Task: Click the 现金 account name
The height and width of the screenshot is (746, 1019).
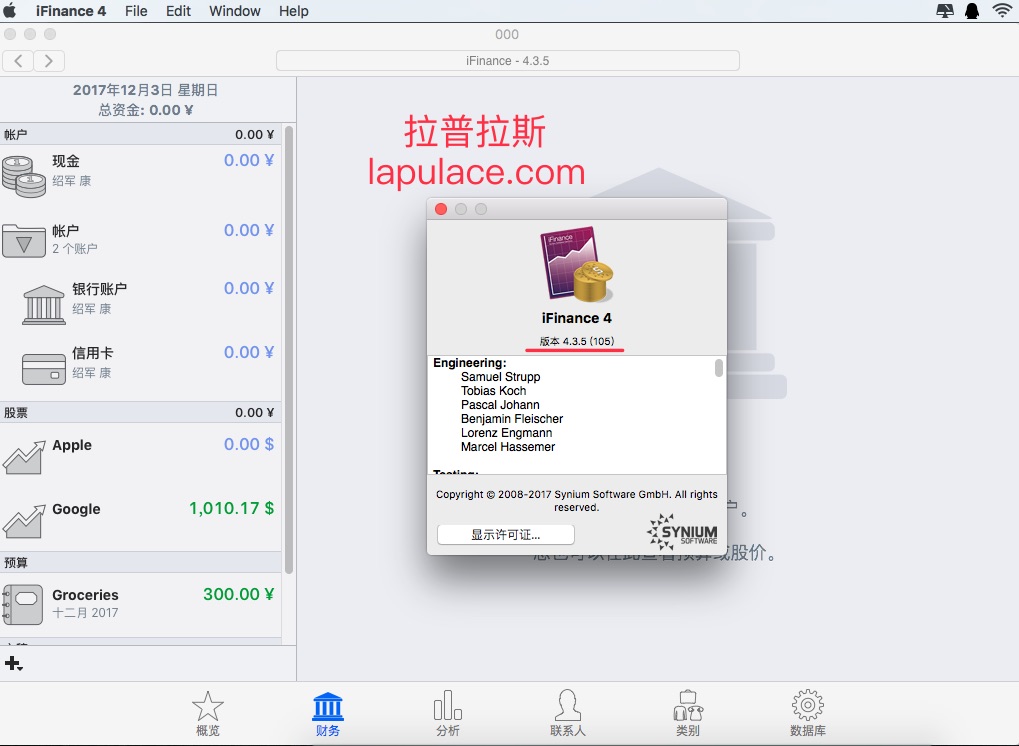Action: (x=66, y=161)
